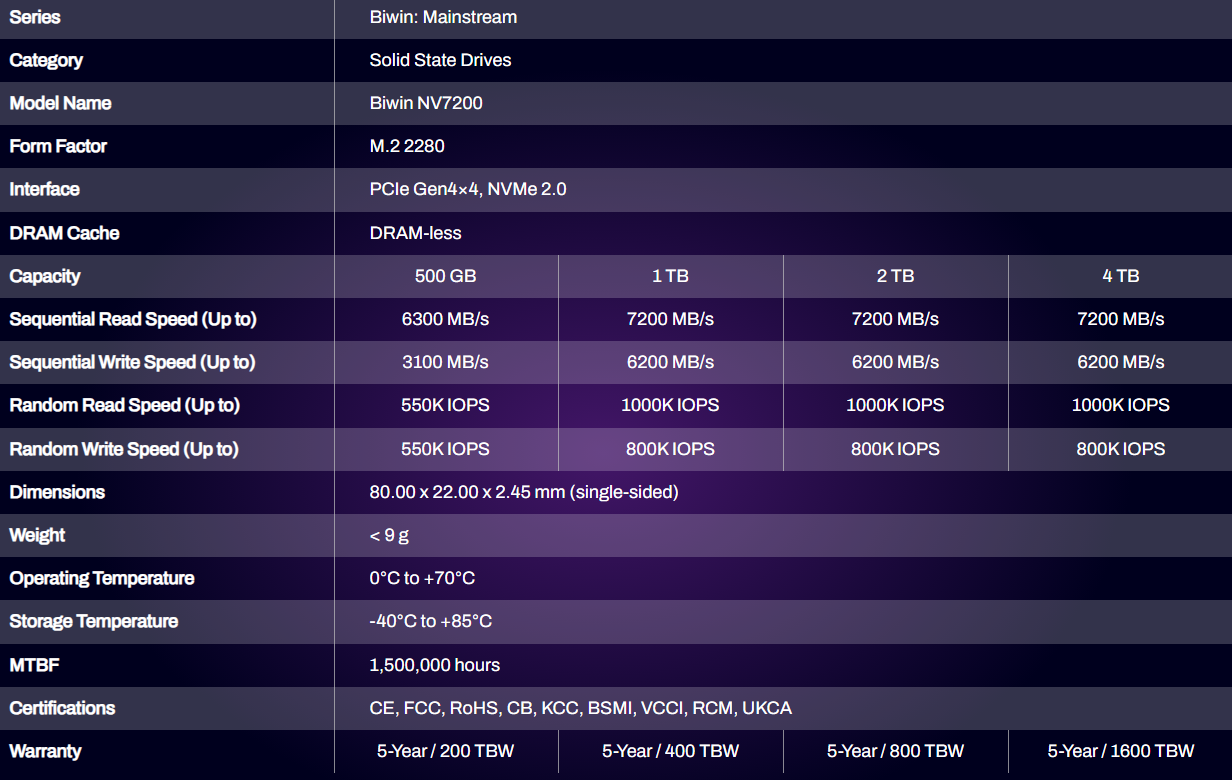This screenshot has width=1232, height=780.
Task: Click the '5-Year / 200 TBW' cell
Action: pos(446,751)
